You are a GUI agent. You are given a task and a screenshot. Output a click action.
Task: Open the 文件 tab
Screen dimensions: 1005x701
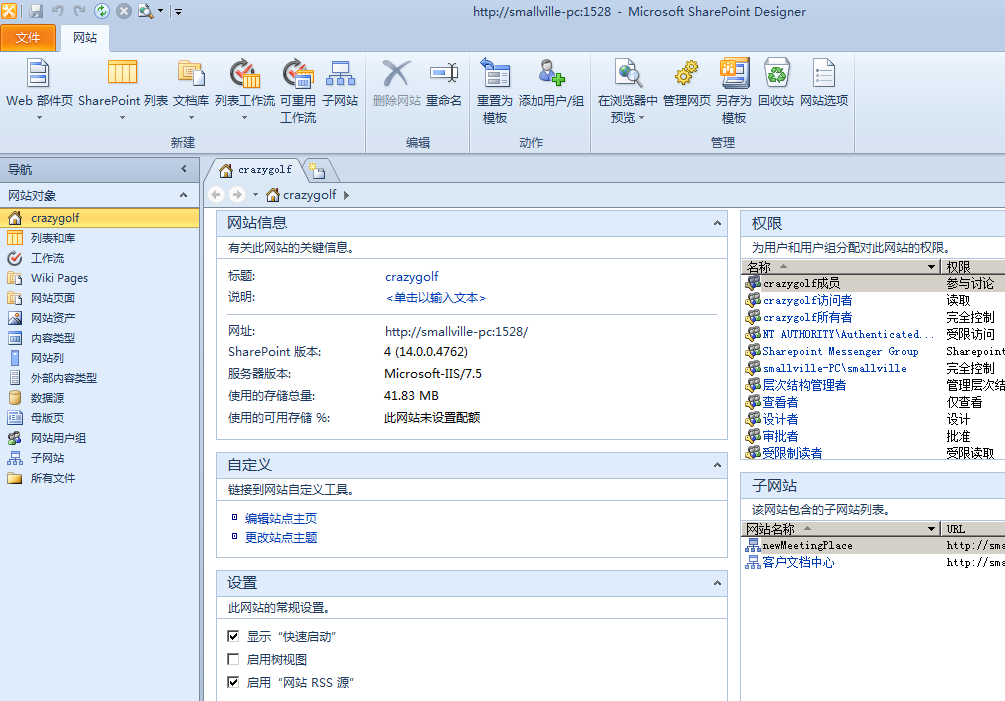(x=28, y=38)
